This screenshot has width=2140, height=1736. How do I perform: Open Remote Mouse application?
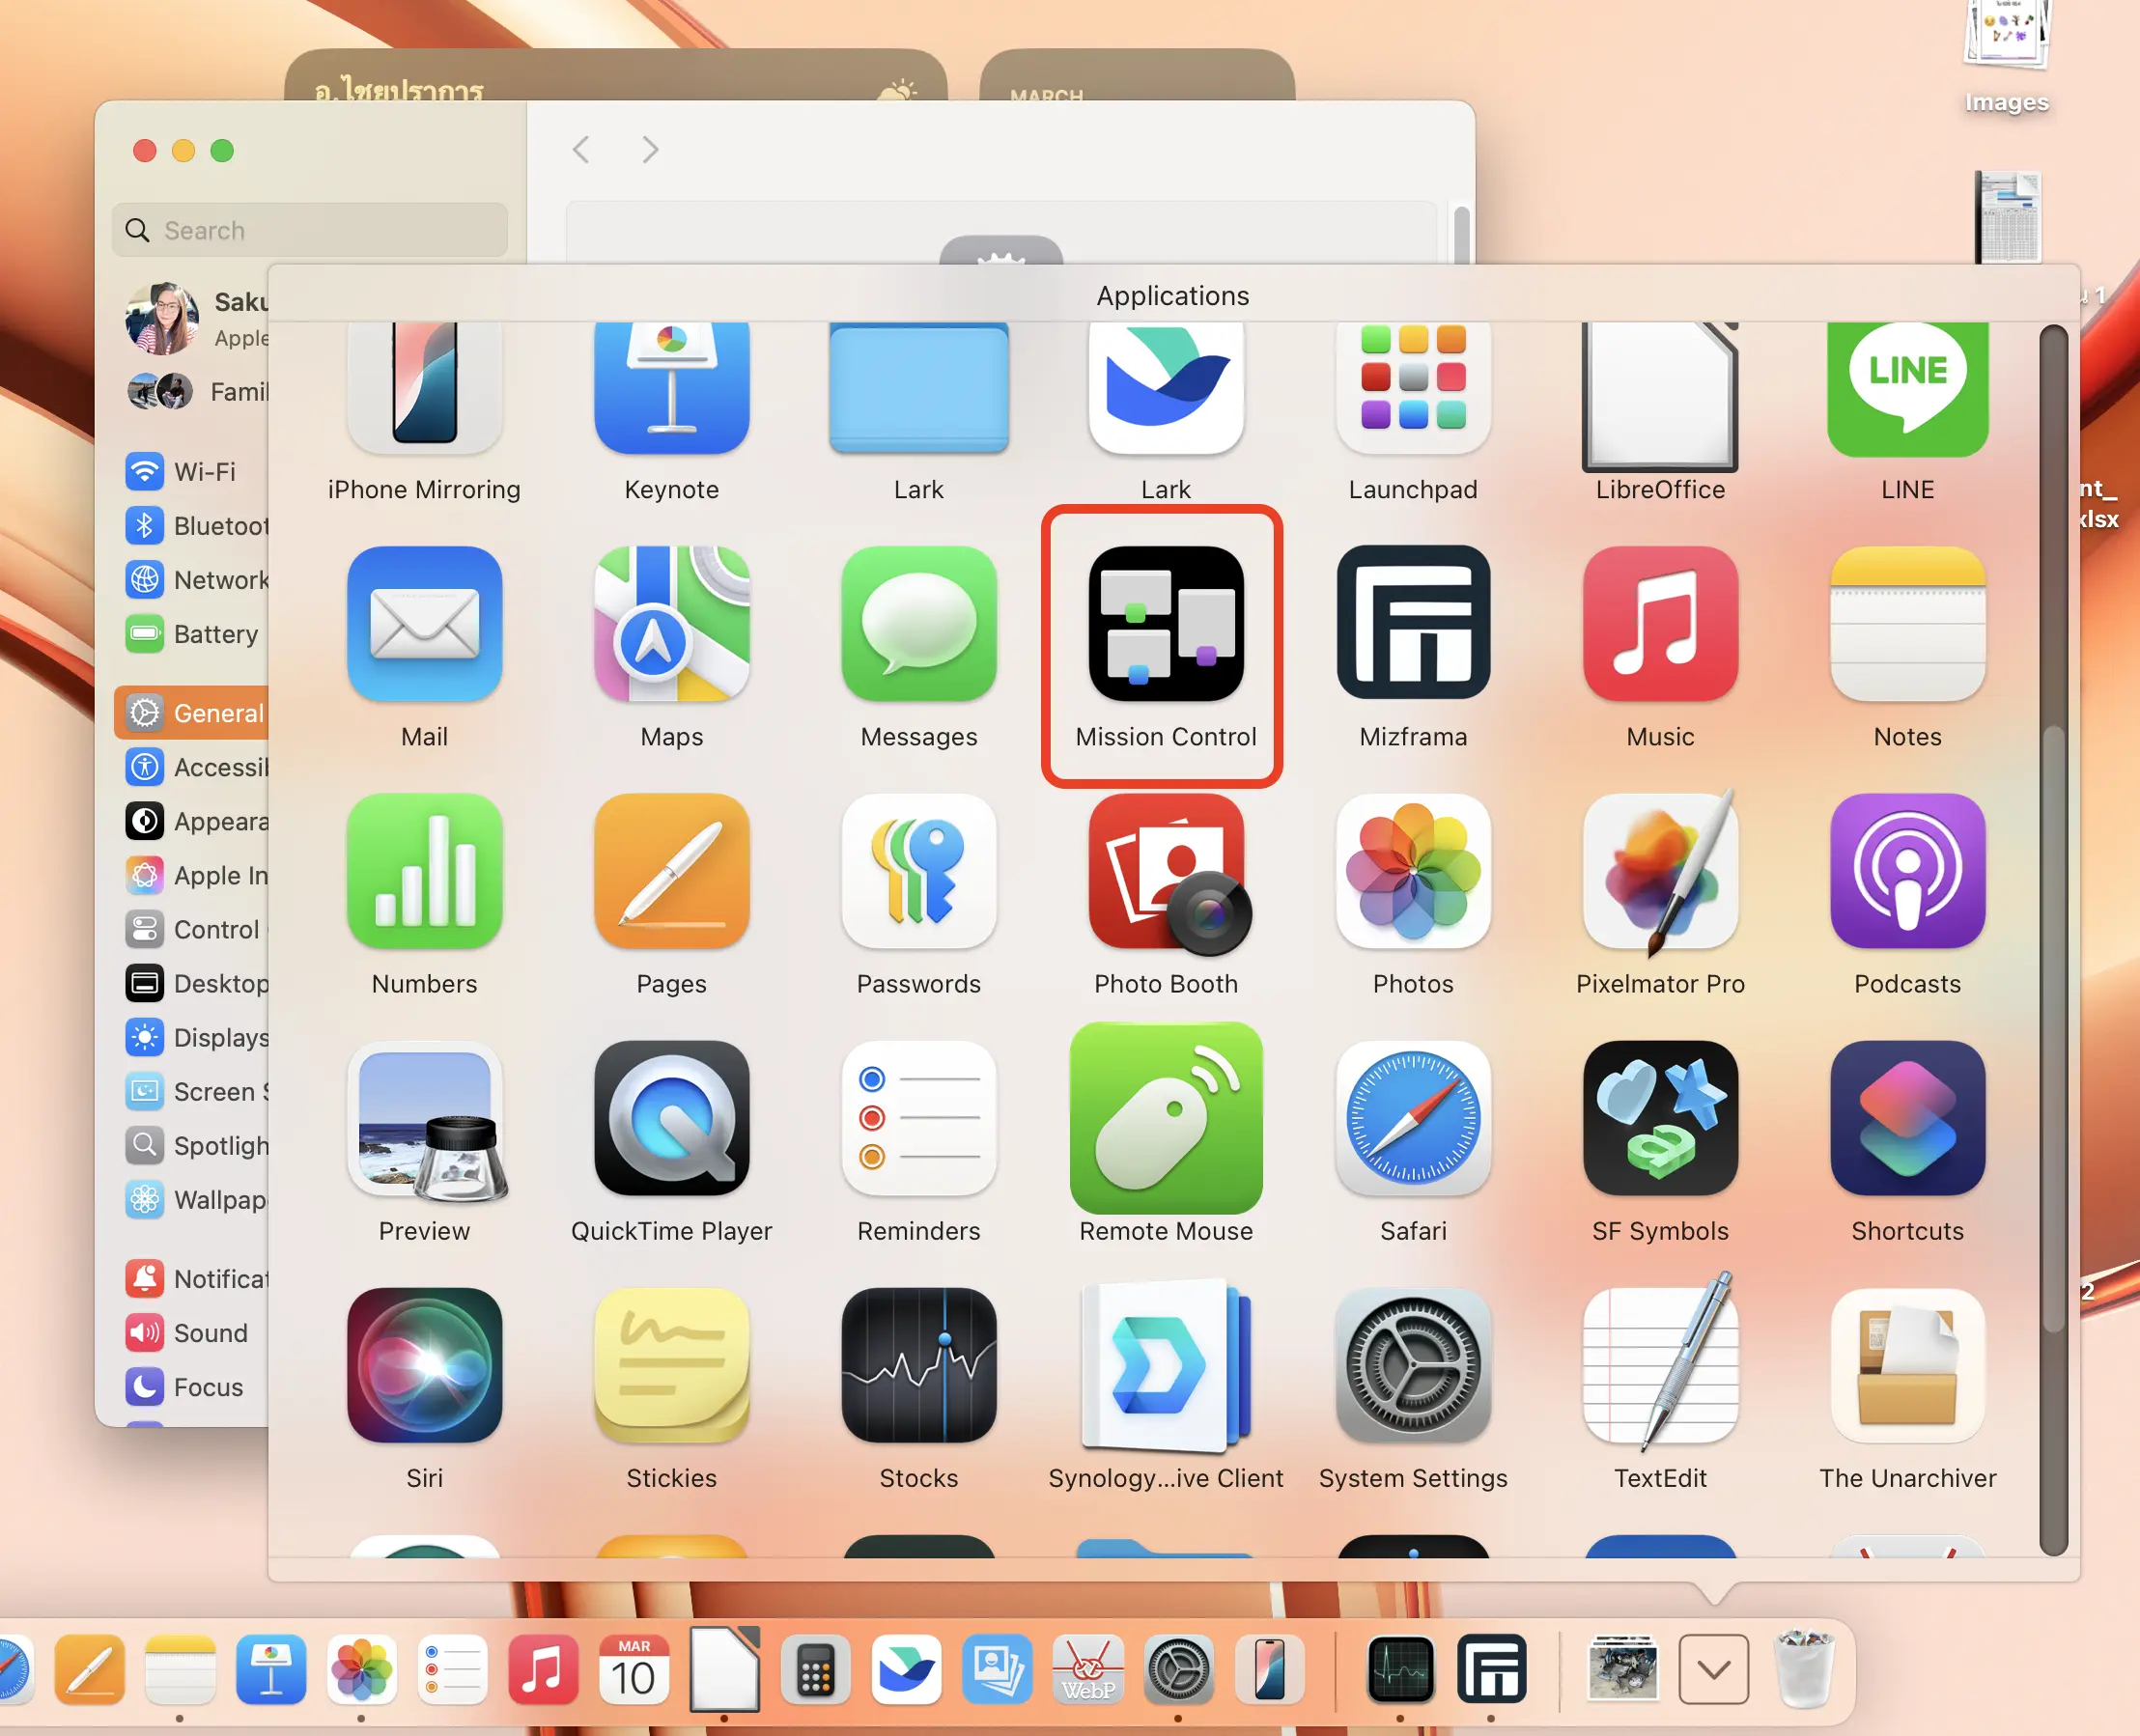pyautogui.click(x=1165, y=1118)
